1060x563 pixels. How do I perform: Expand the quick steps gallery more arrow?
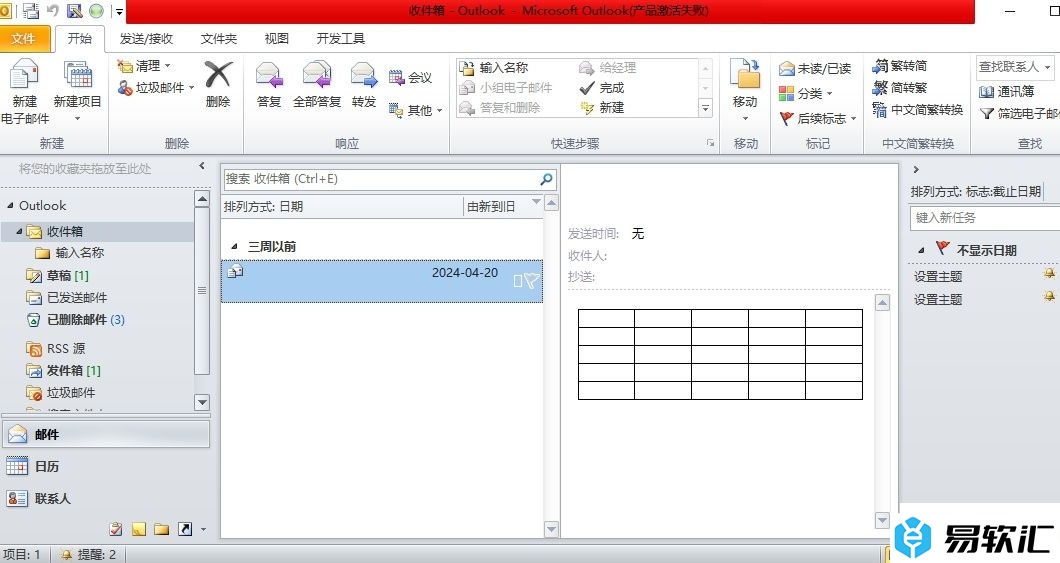click(x=705, y=108)
